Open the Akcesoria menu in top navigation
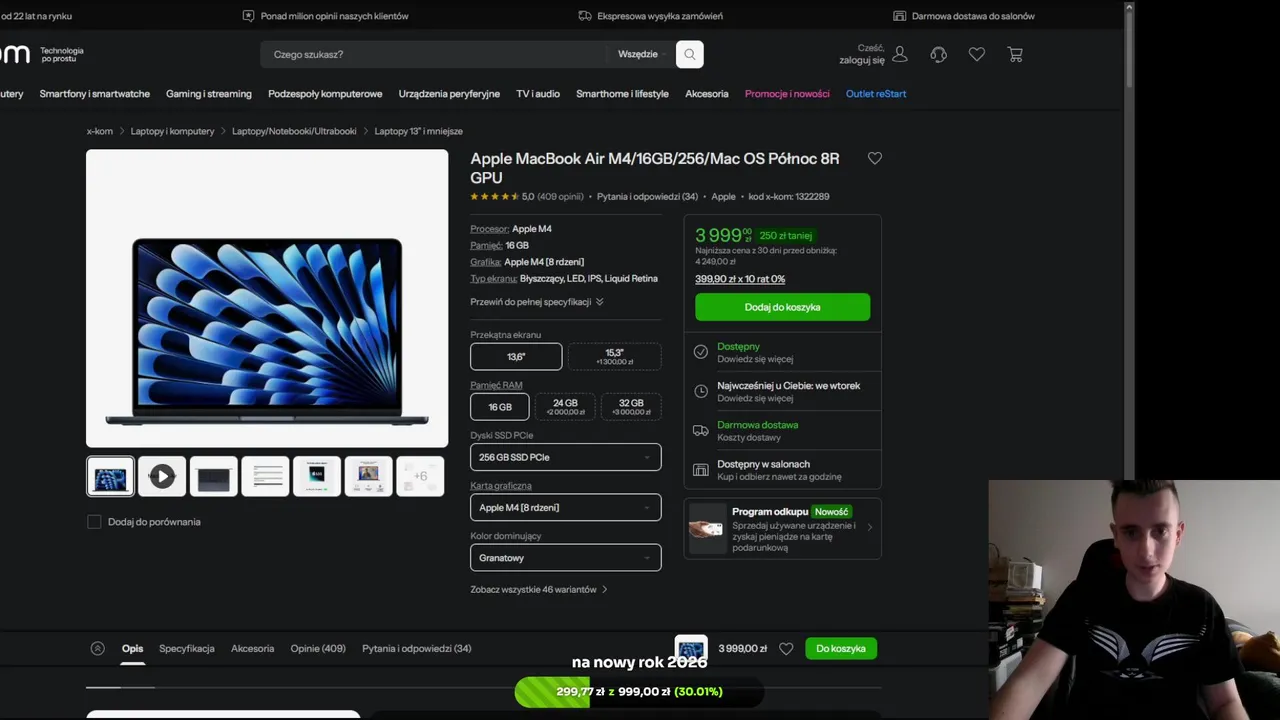1280x720 pixels. click(x=707, y=94)
